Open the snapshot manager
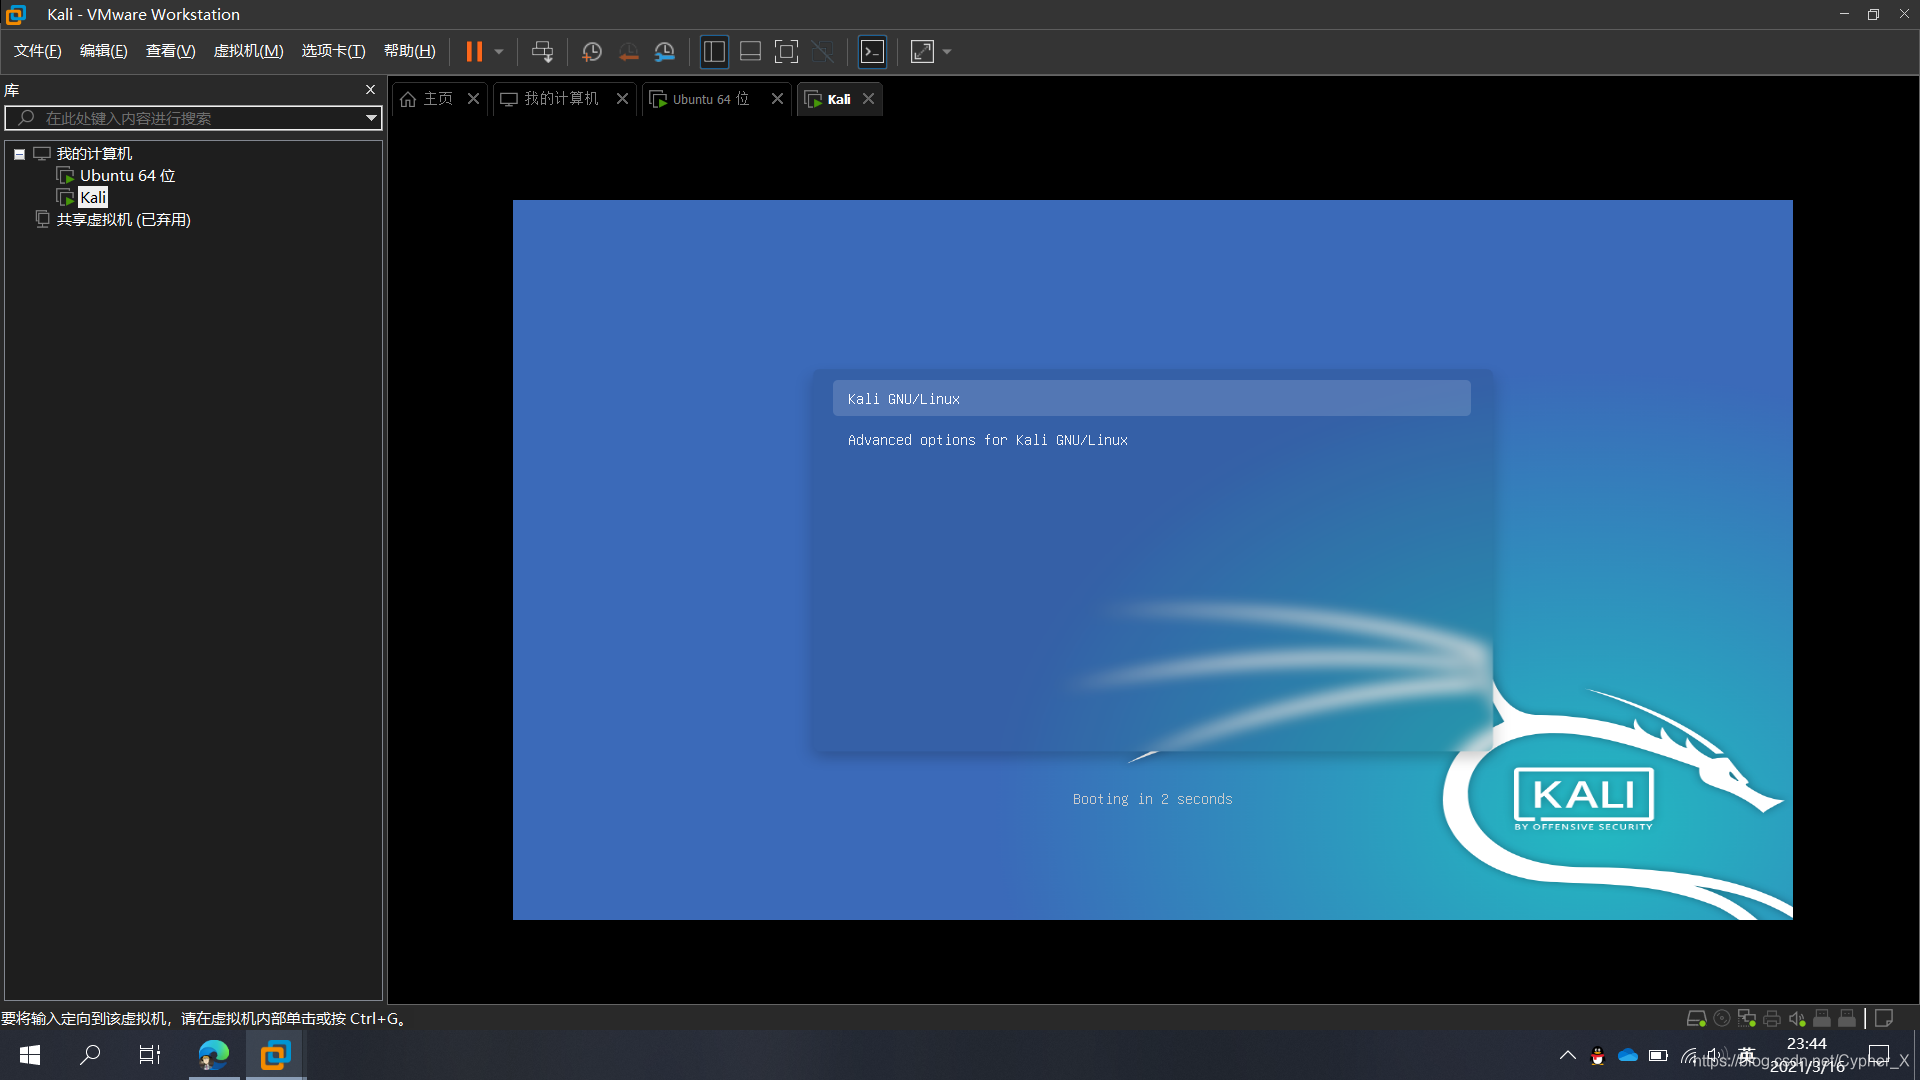This screenshot has height=1080, width=1920. point(665,51)
